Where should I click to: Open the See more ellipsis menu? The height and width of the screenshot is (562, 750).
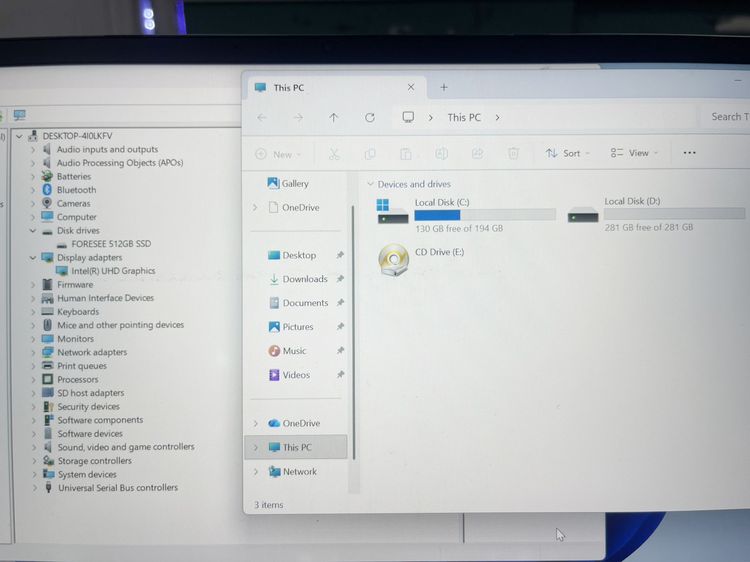[689, 153]
